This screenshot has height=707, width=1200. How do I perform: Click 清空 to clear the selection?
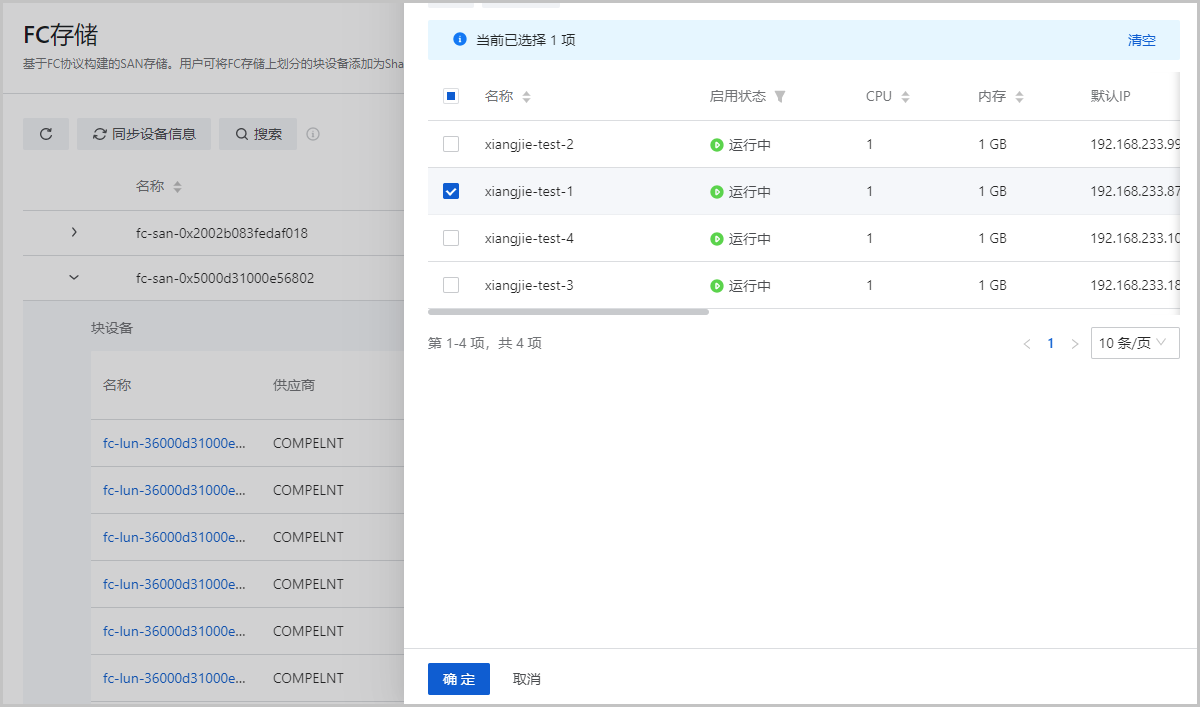coord(1141,40)
